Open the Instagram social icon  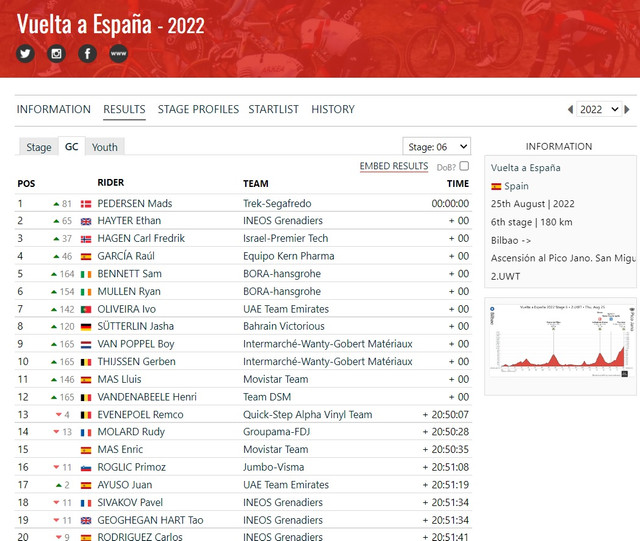(56, 53)
